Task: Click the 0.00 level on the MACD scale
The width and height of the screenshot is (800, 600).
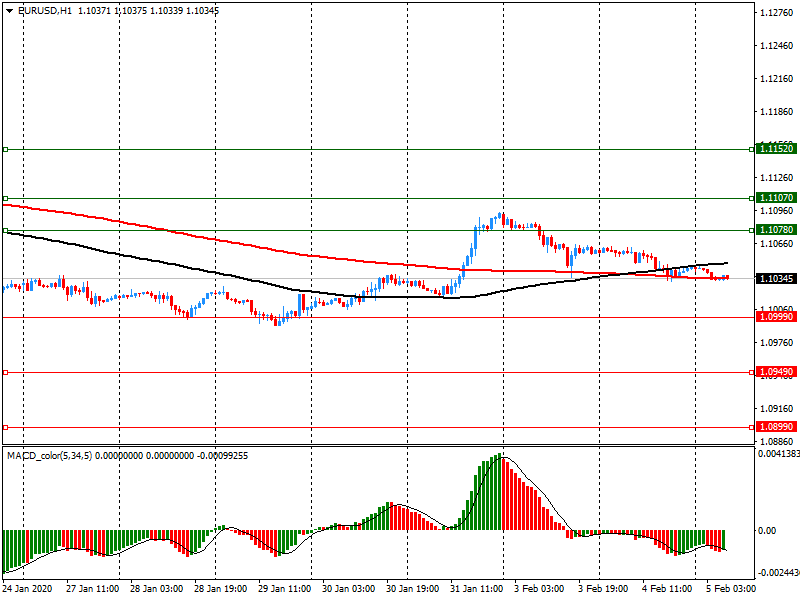Action: click(769, 530)
